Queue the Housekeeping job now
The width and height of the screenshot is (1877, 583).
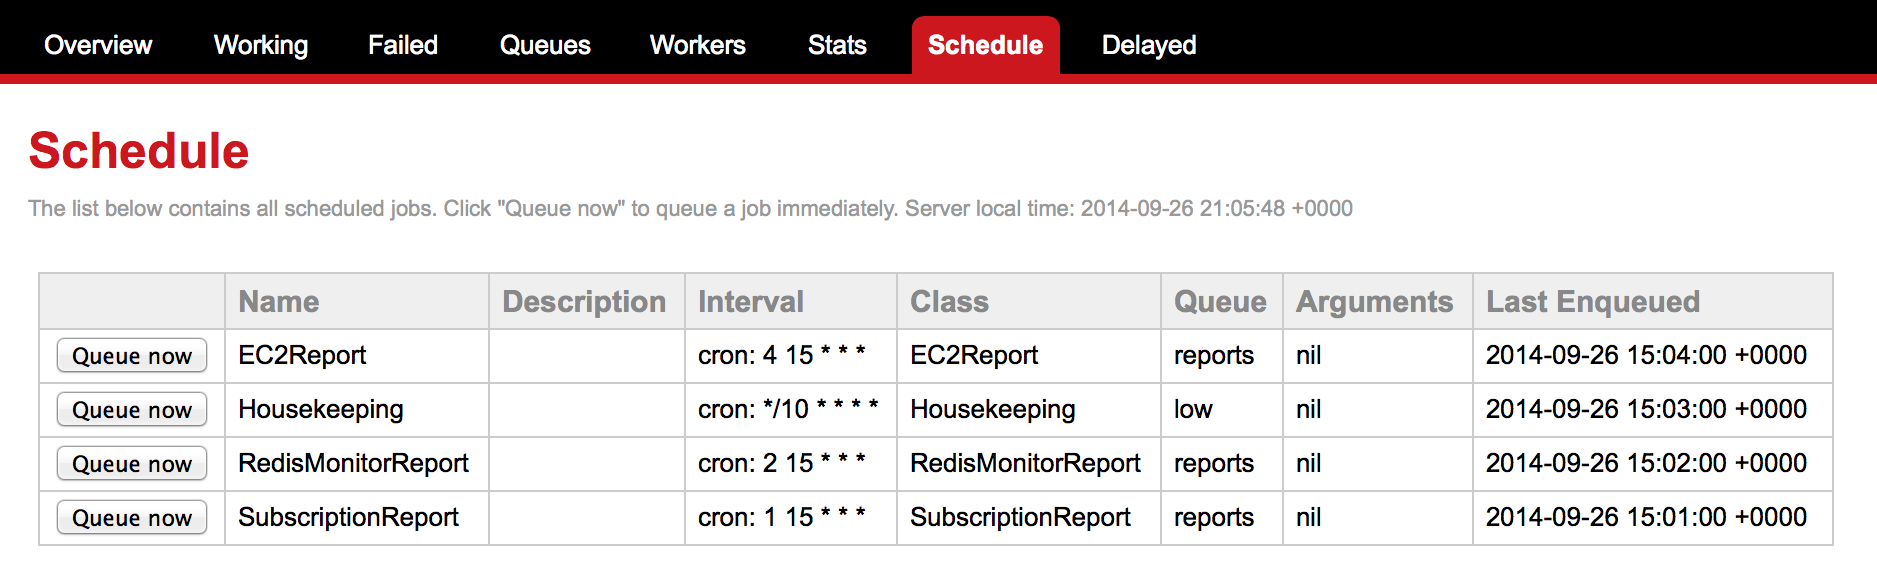tap(132, 410)
